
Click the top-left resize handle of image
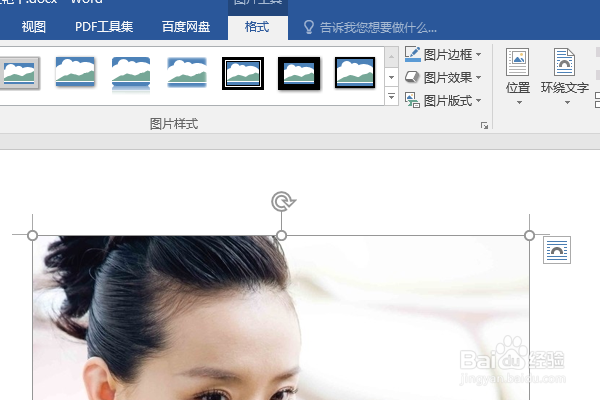coord(33,235)
